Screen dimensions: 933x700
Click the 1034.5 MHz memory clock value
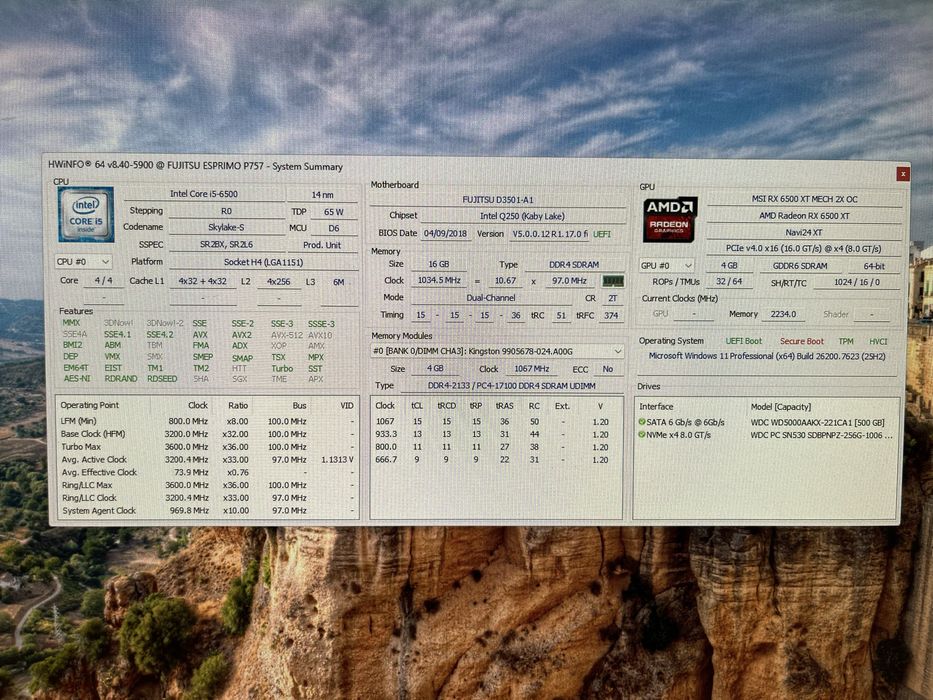439,280
